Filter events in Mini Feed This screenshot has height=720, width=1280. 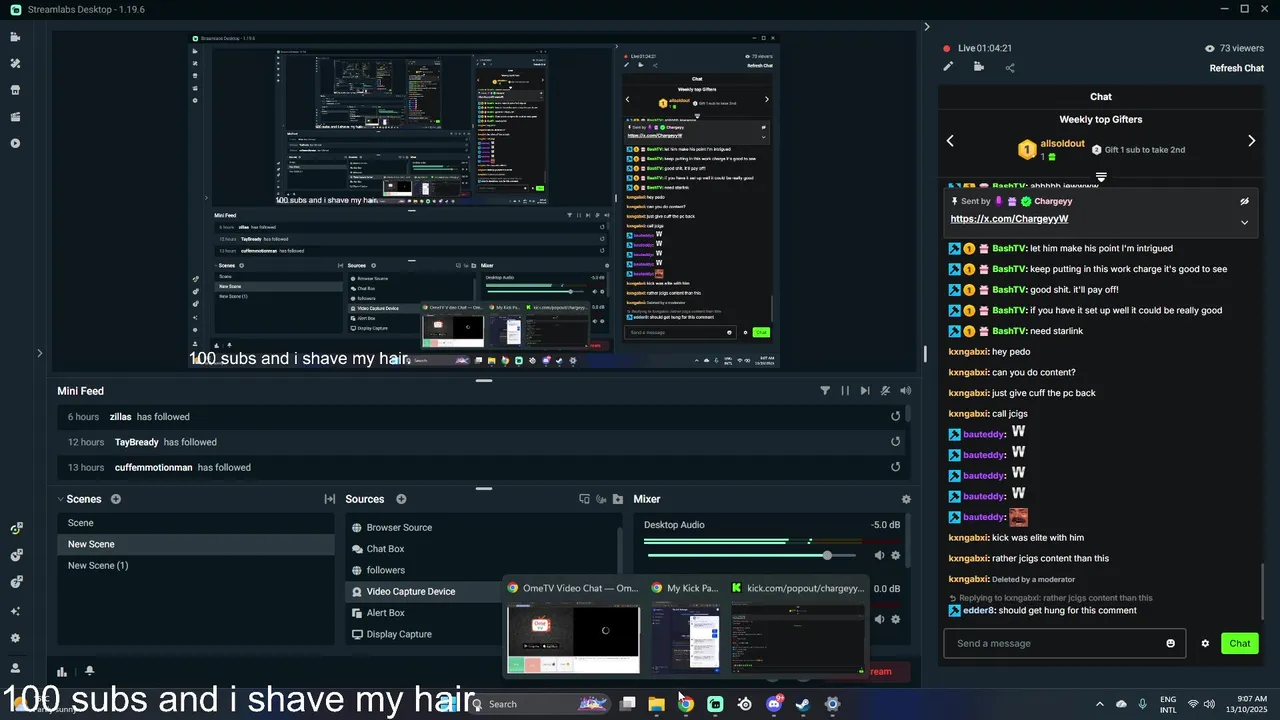click(x=825, y=391)
